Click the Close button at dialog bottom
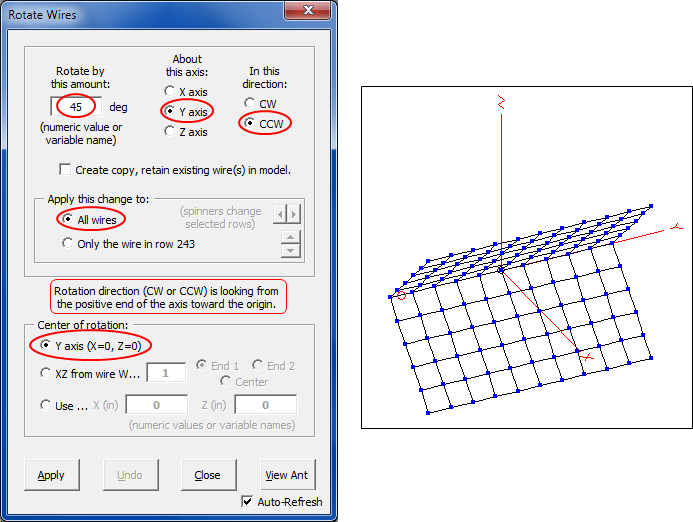The width and height of the screenshot is (693, 522). point(208,475)
